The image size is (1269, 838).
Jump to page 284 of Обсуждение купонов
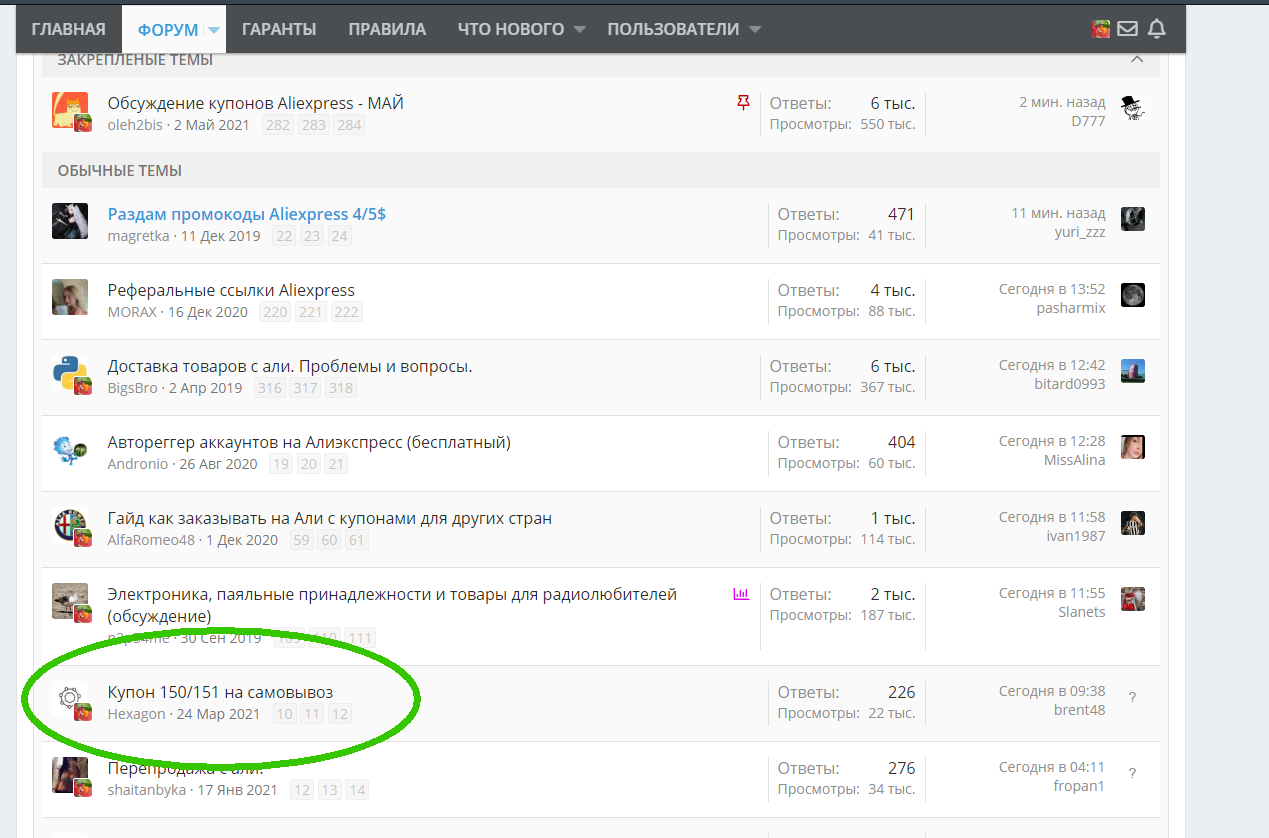[x=349, y=125]
